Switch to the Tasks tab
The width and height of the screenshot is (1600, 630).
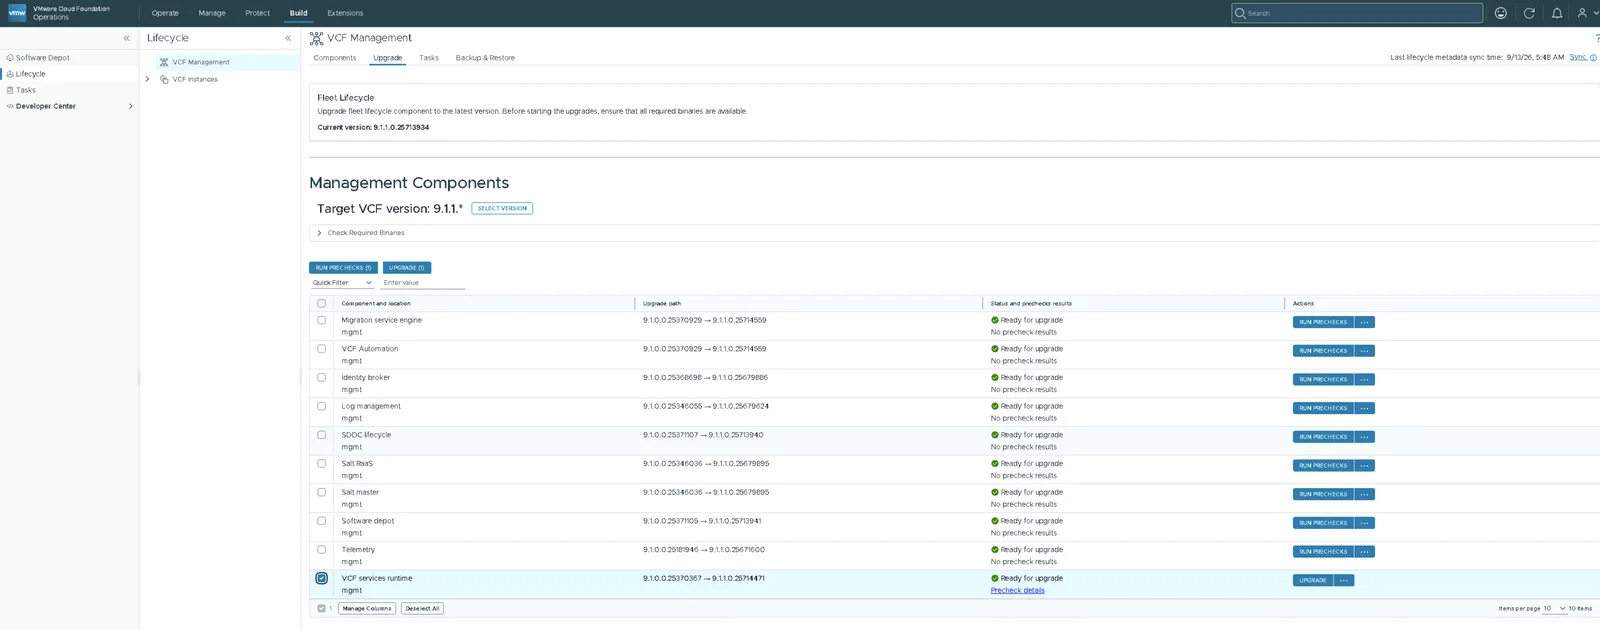pyautogui.click(x=429, y=58)
